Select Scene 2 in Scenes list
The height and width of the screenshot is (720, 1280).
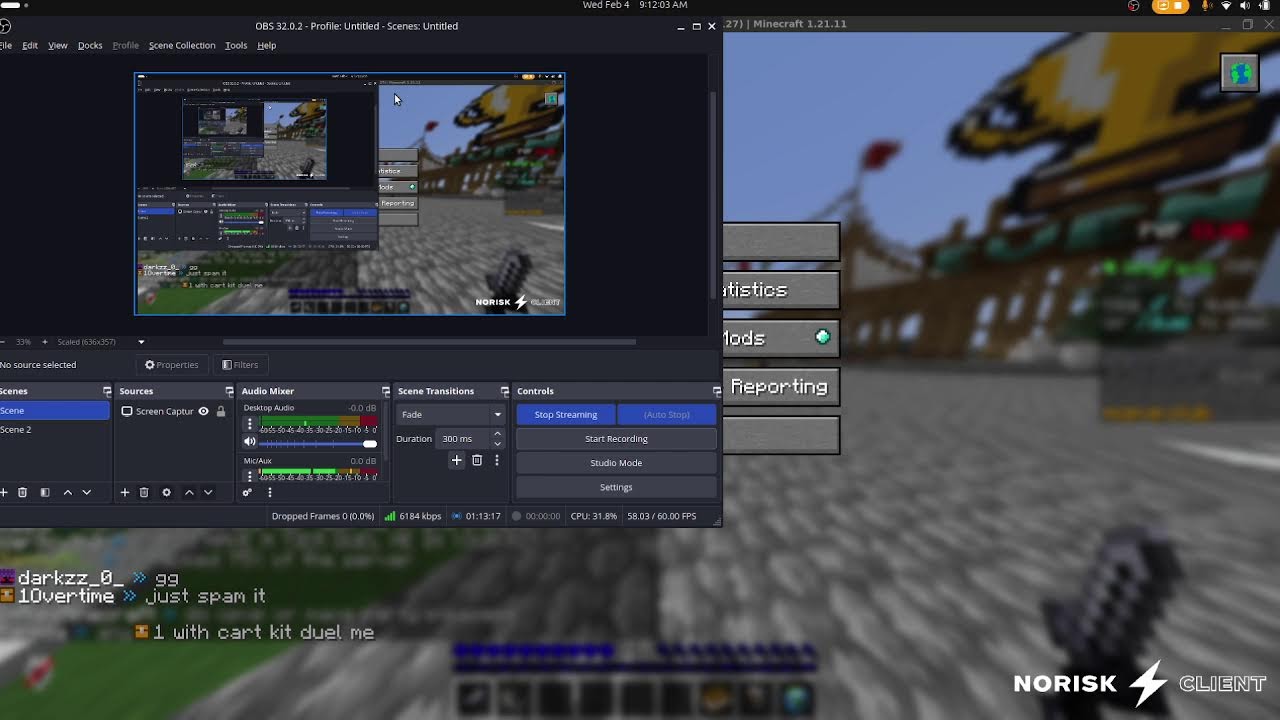(55, 430)
